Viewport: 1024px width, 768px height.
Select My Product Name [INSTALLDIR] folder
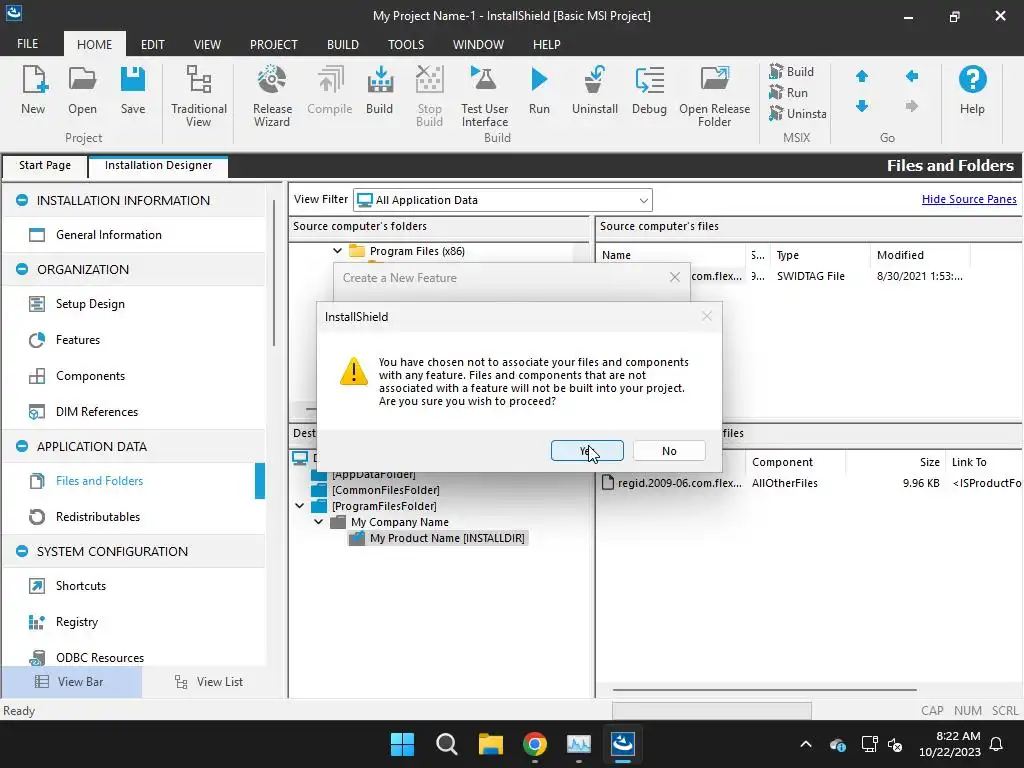[447, 538]
